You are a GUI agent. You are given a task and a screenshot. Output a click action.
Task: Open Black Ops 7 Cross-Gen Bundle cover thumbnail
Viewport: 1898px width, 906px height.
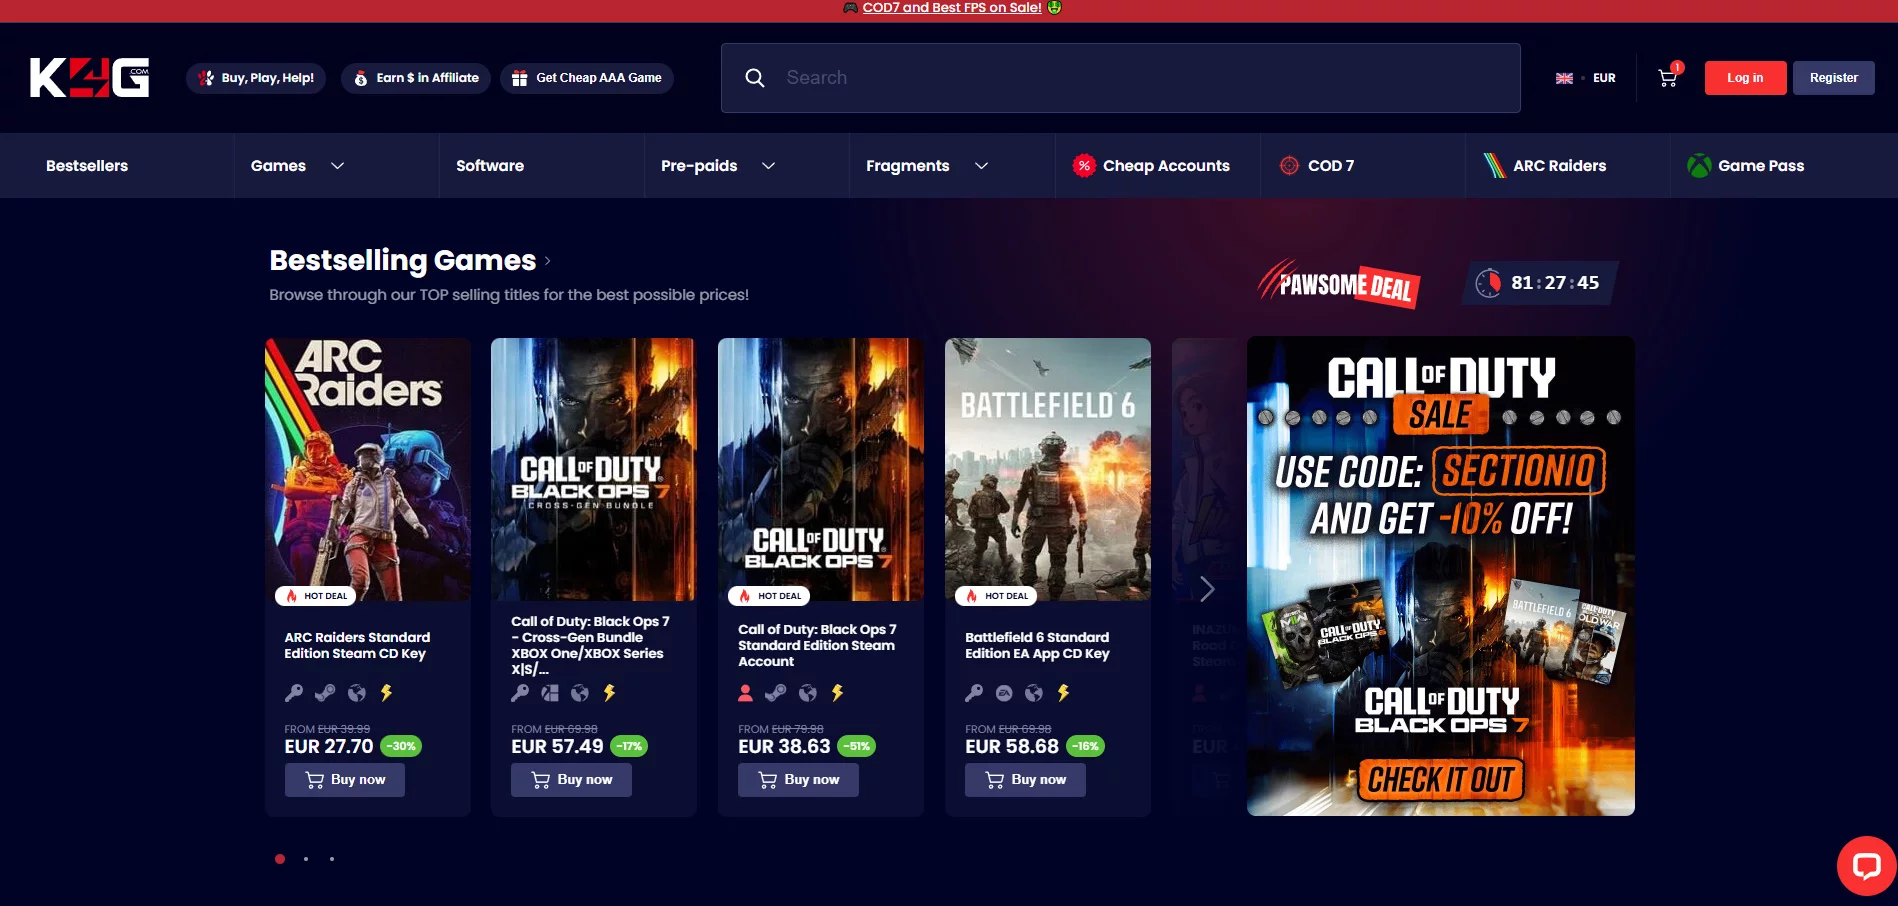(x=594, y=469)
